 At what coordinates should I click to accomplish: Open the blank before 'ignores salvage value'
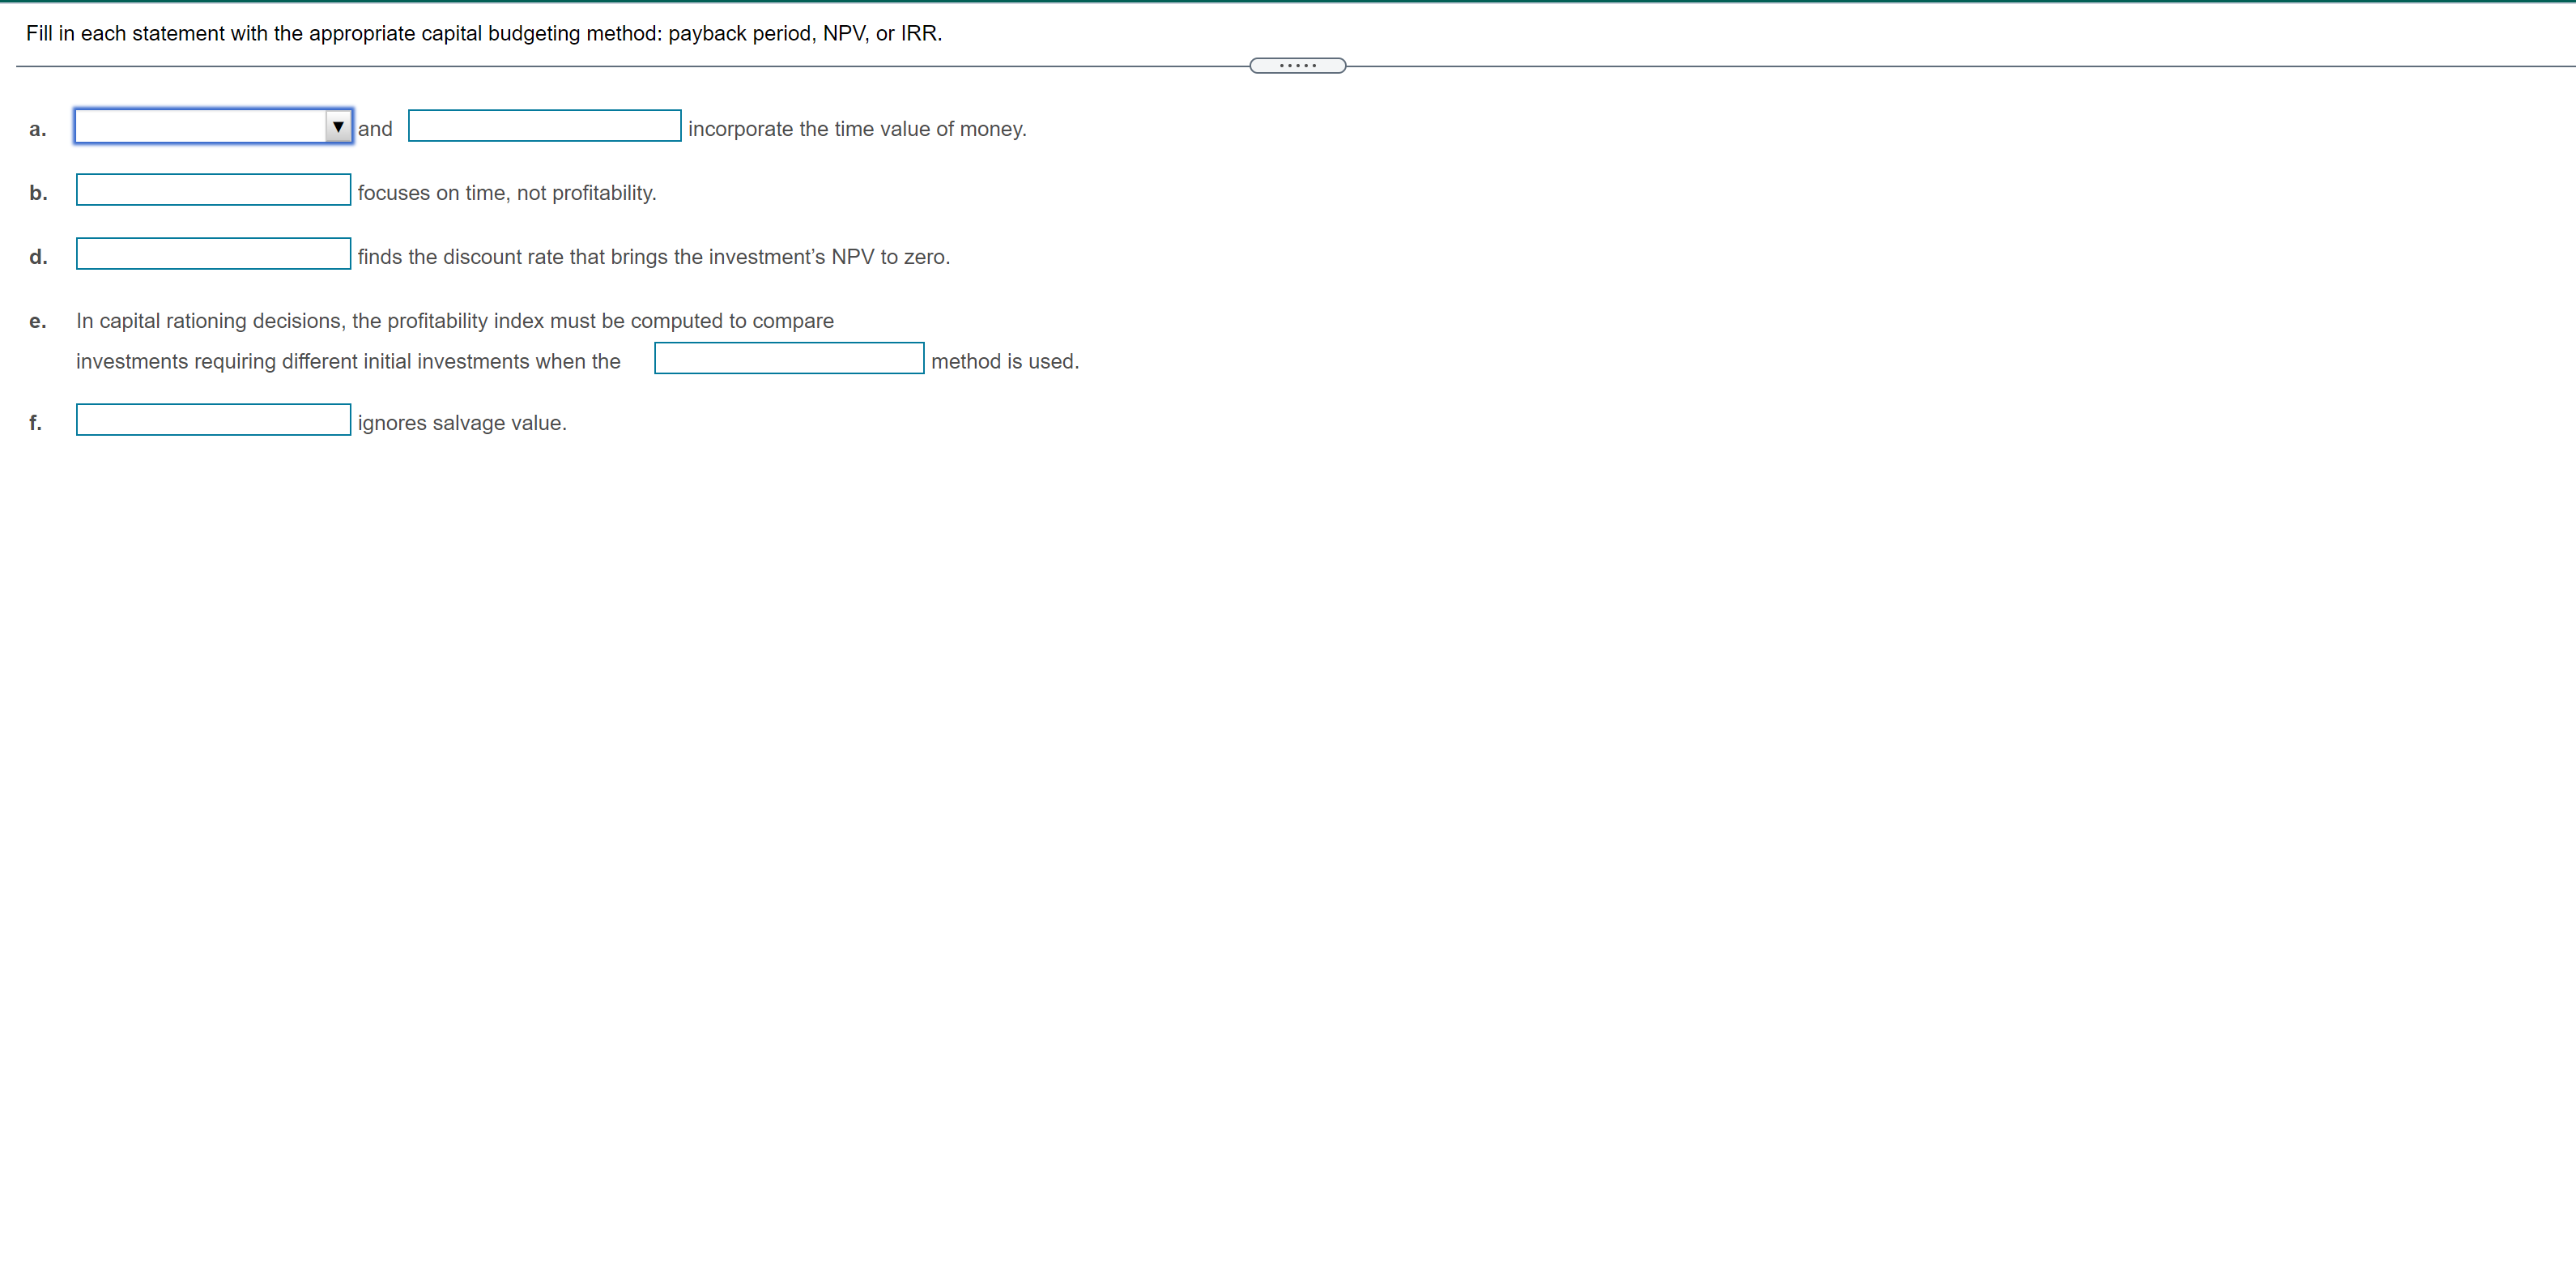click(x=213, y=420)
